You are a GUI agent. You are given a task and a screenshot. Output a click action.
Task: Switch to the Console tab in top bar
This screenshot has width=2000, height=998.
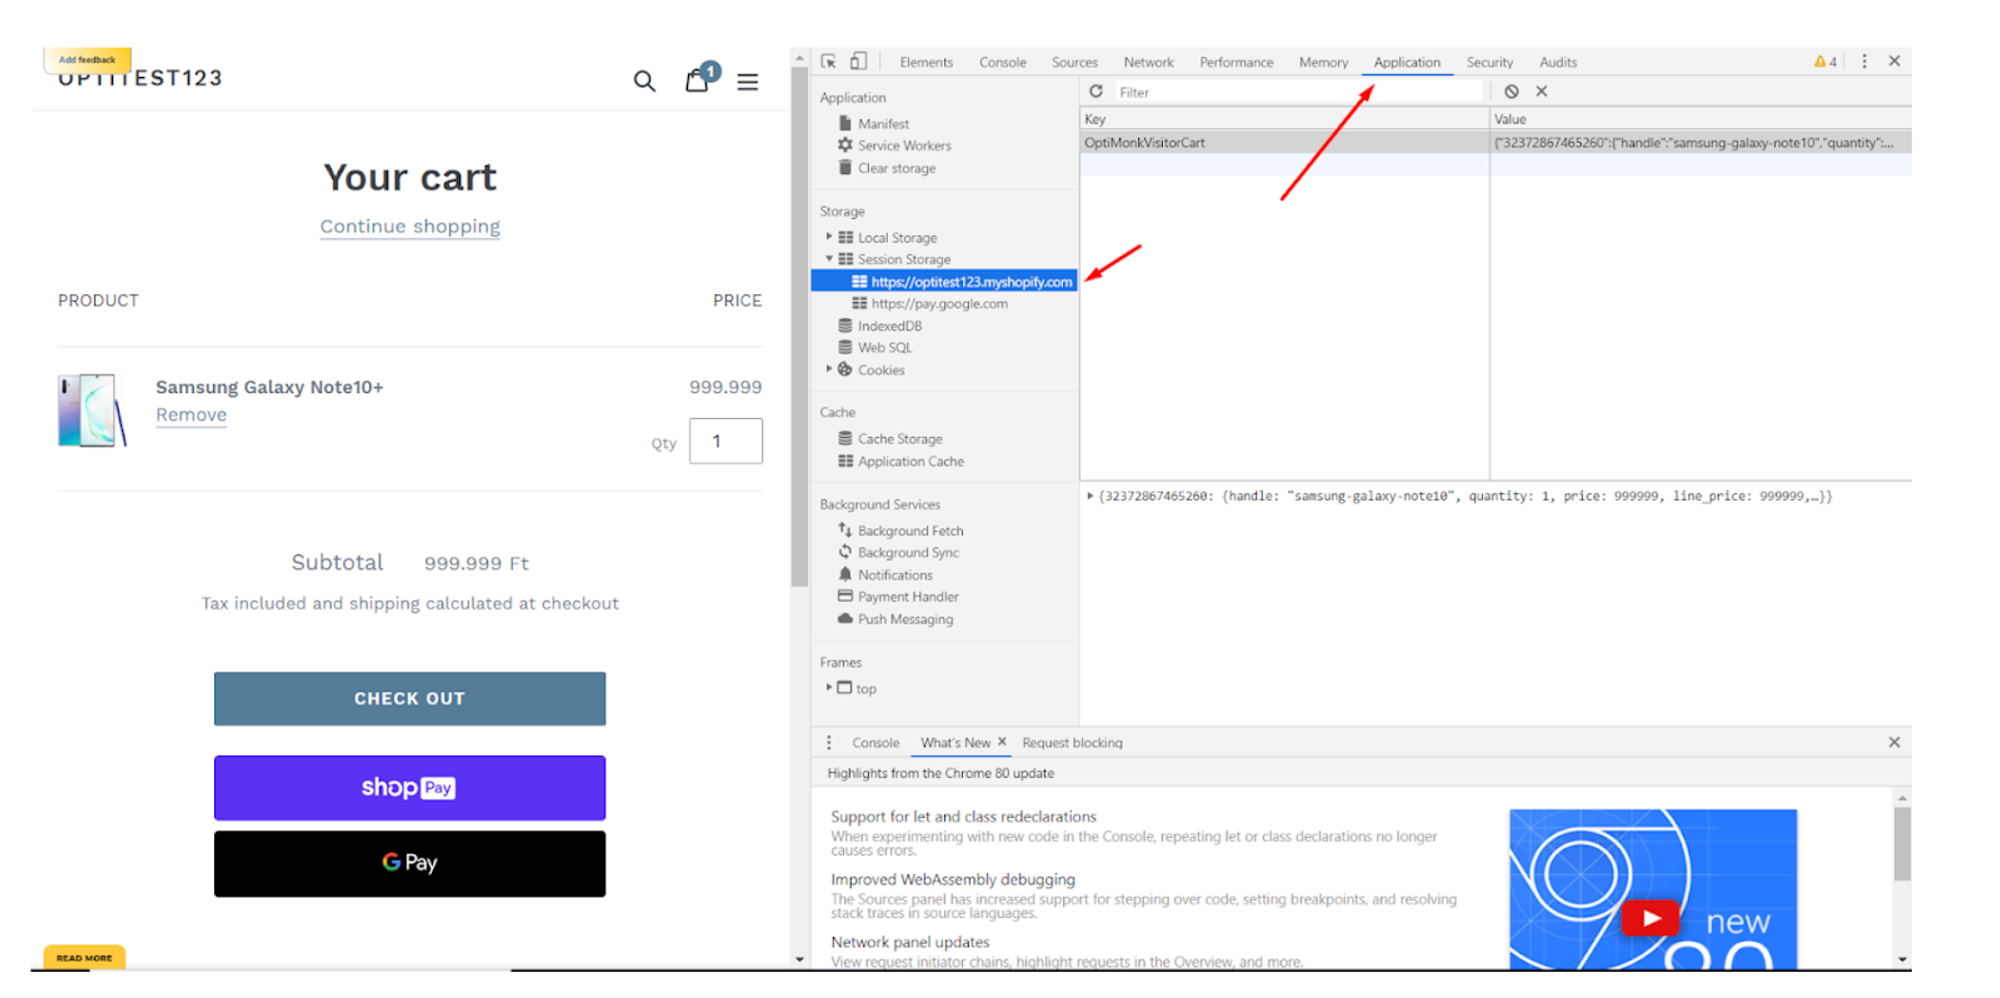pos(1002,62)
